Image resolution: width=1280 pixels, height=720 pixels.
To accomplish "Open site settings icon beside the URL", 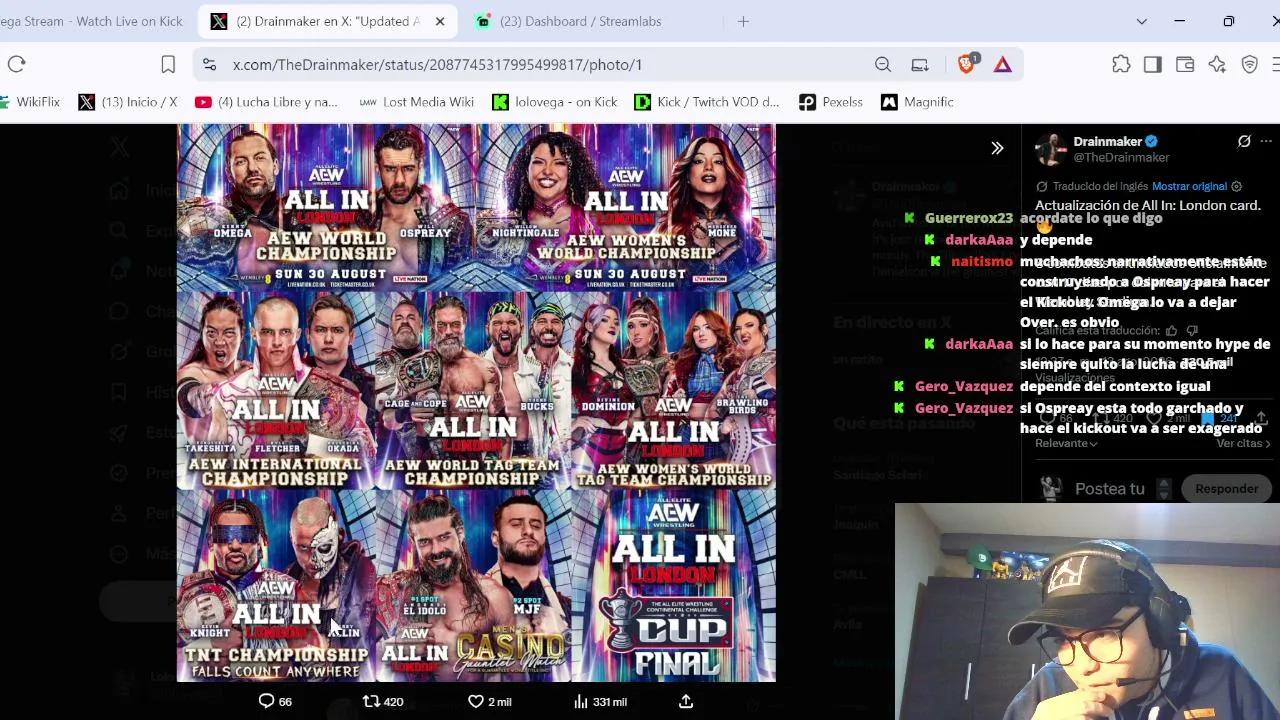I will point(209,64).
